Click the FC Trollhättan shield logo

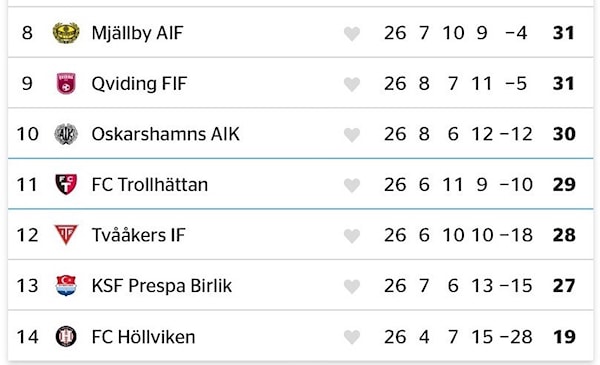tap(66, 184)
